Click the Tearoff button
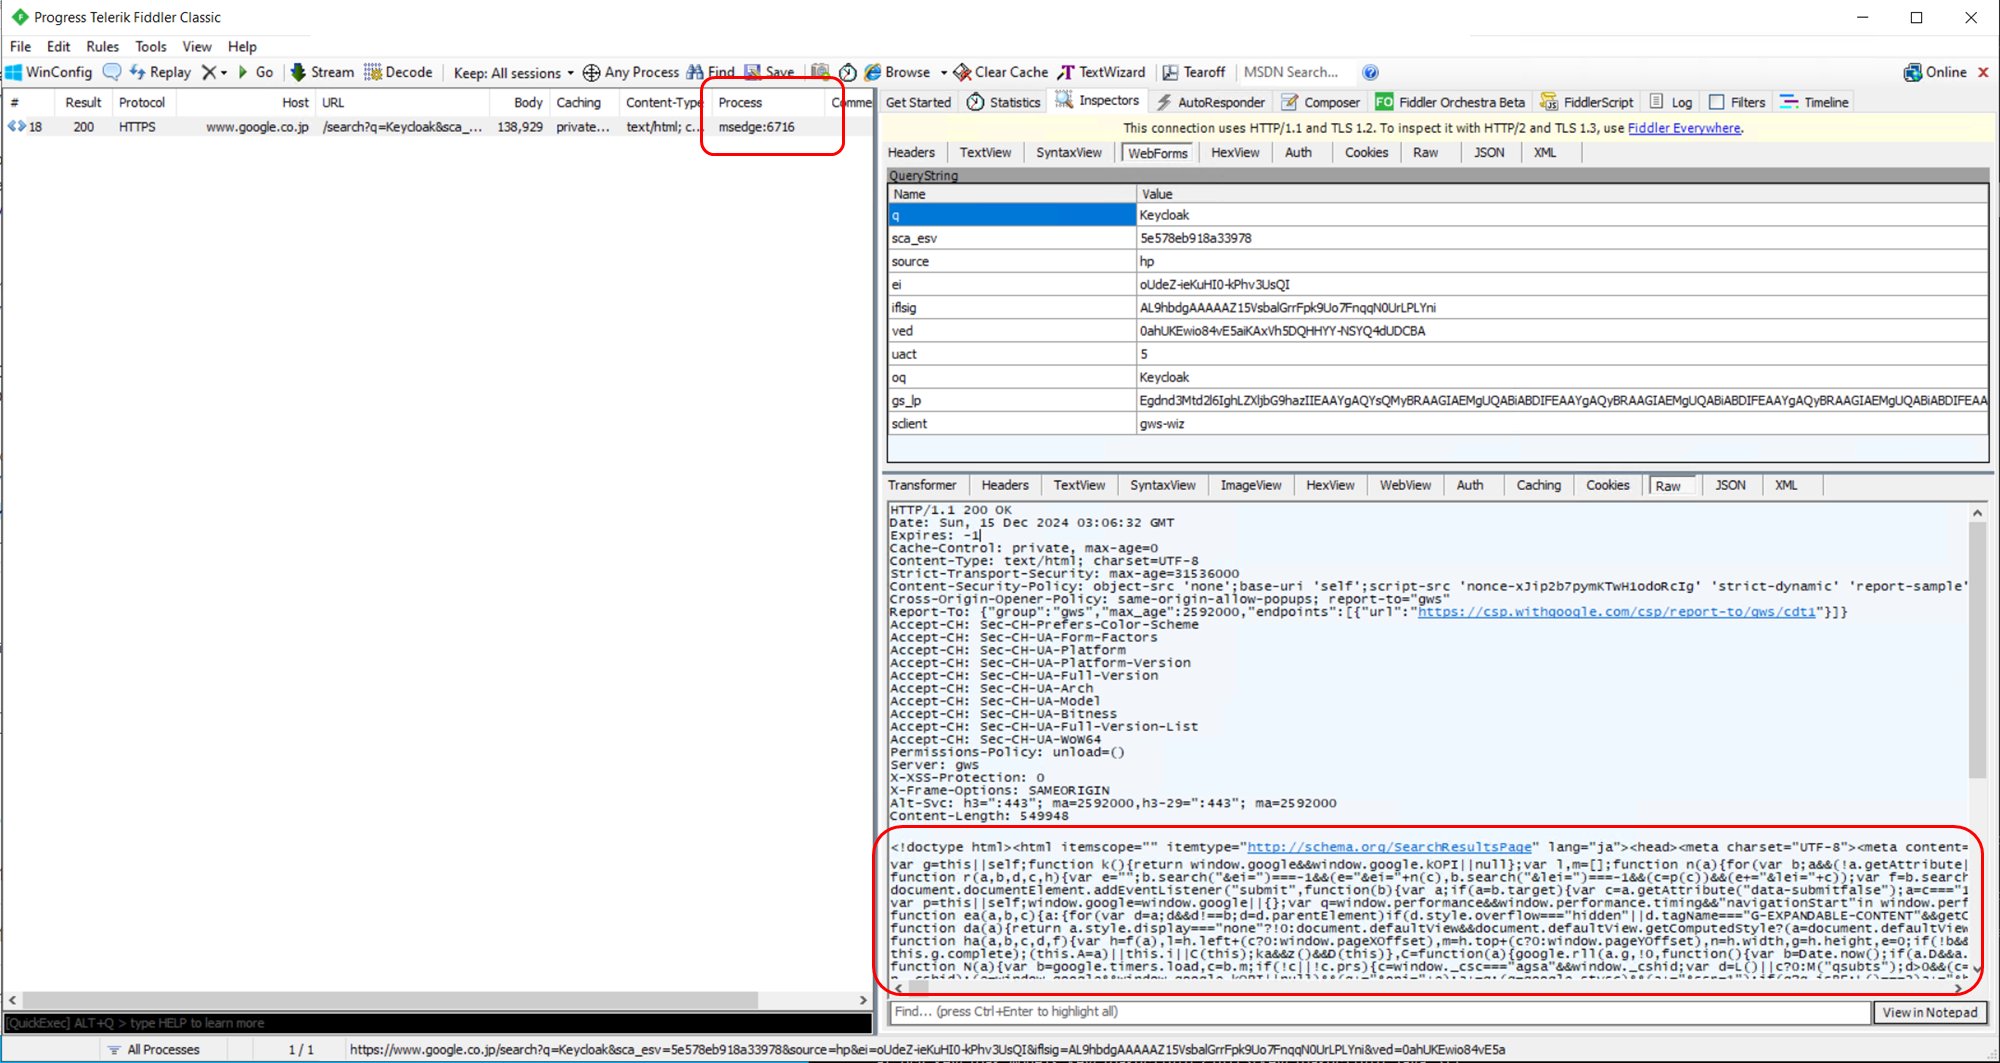 pos(1194,72)
